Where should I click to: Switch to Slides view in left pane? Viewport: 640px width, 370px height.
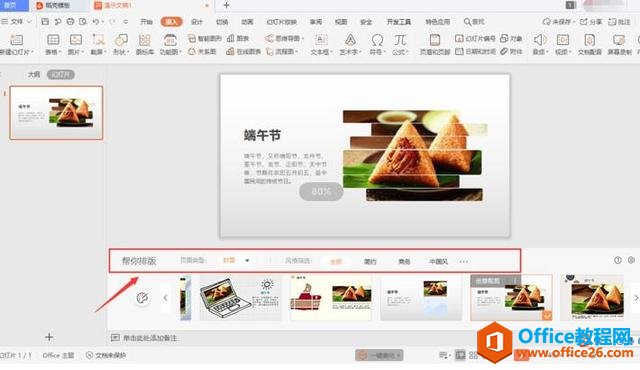tap(61, 74)
